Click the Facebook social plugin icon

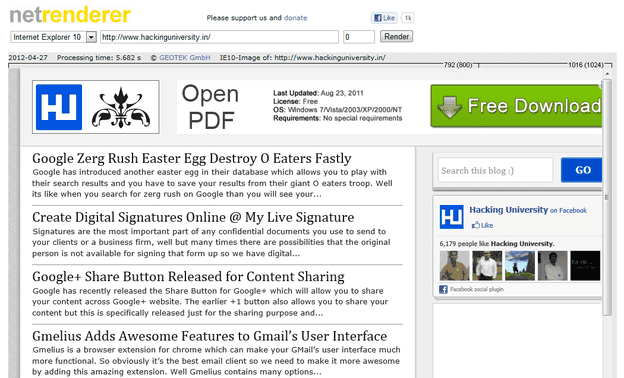pyautogui.click(x=443, y=289)
